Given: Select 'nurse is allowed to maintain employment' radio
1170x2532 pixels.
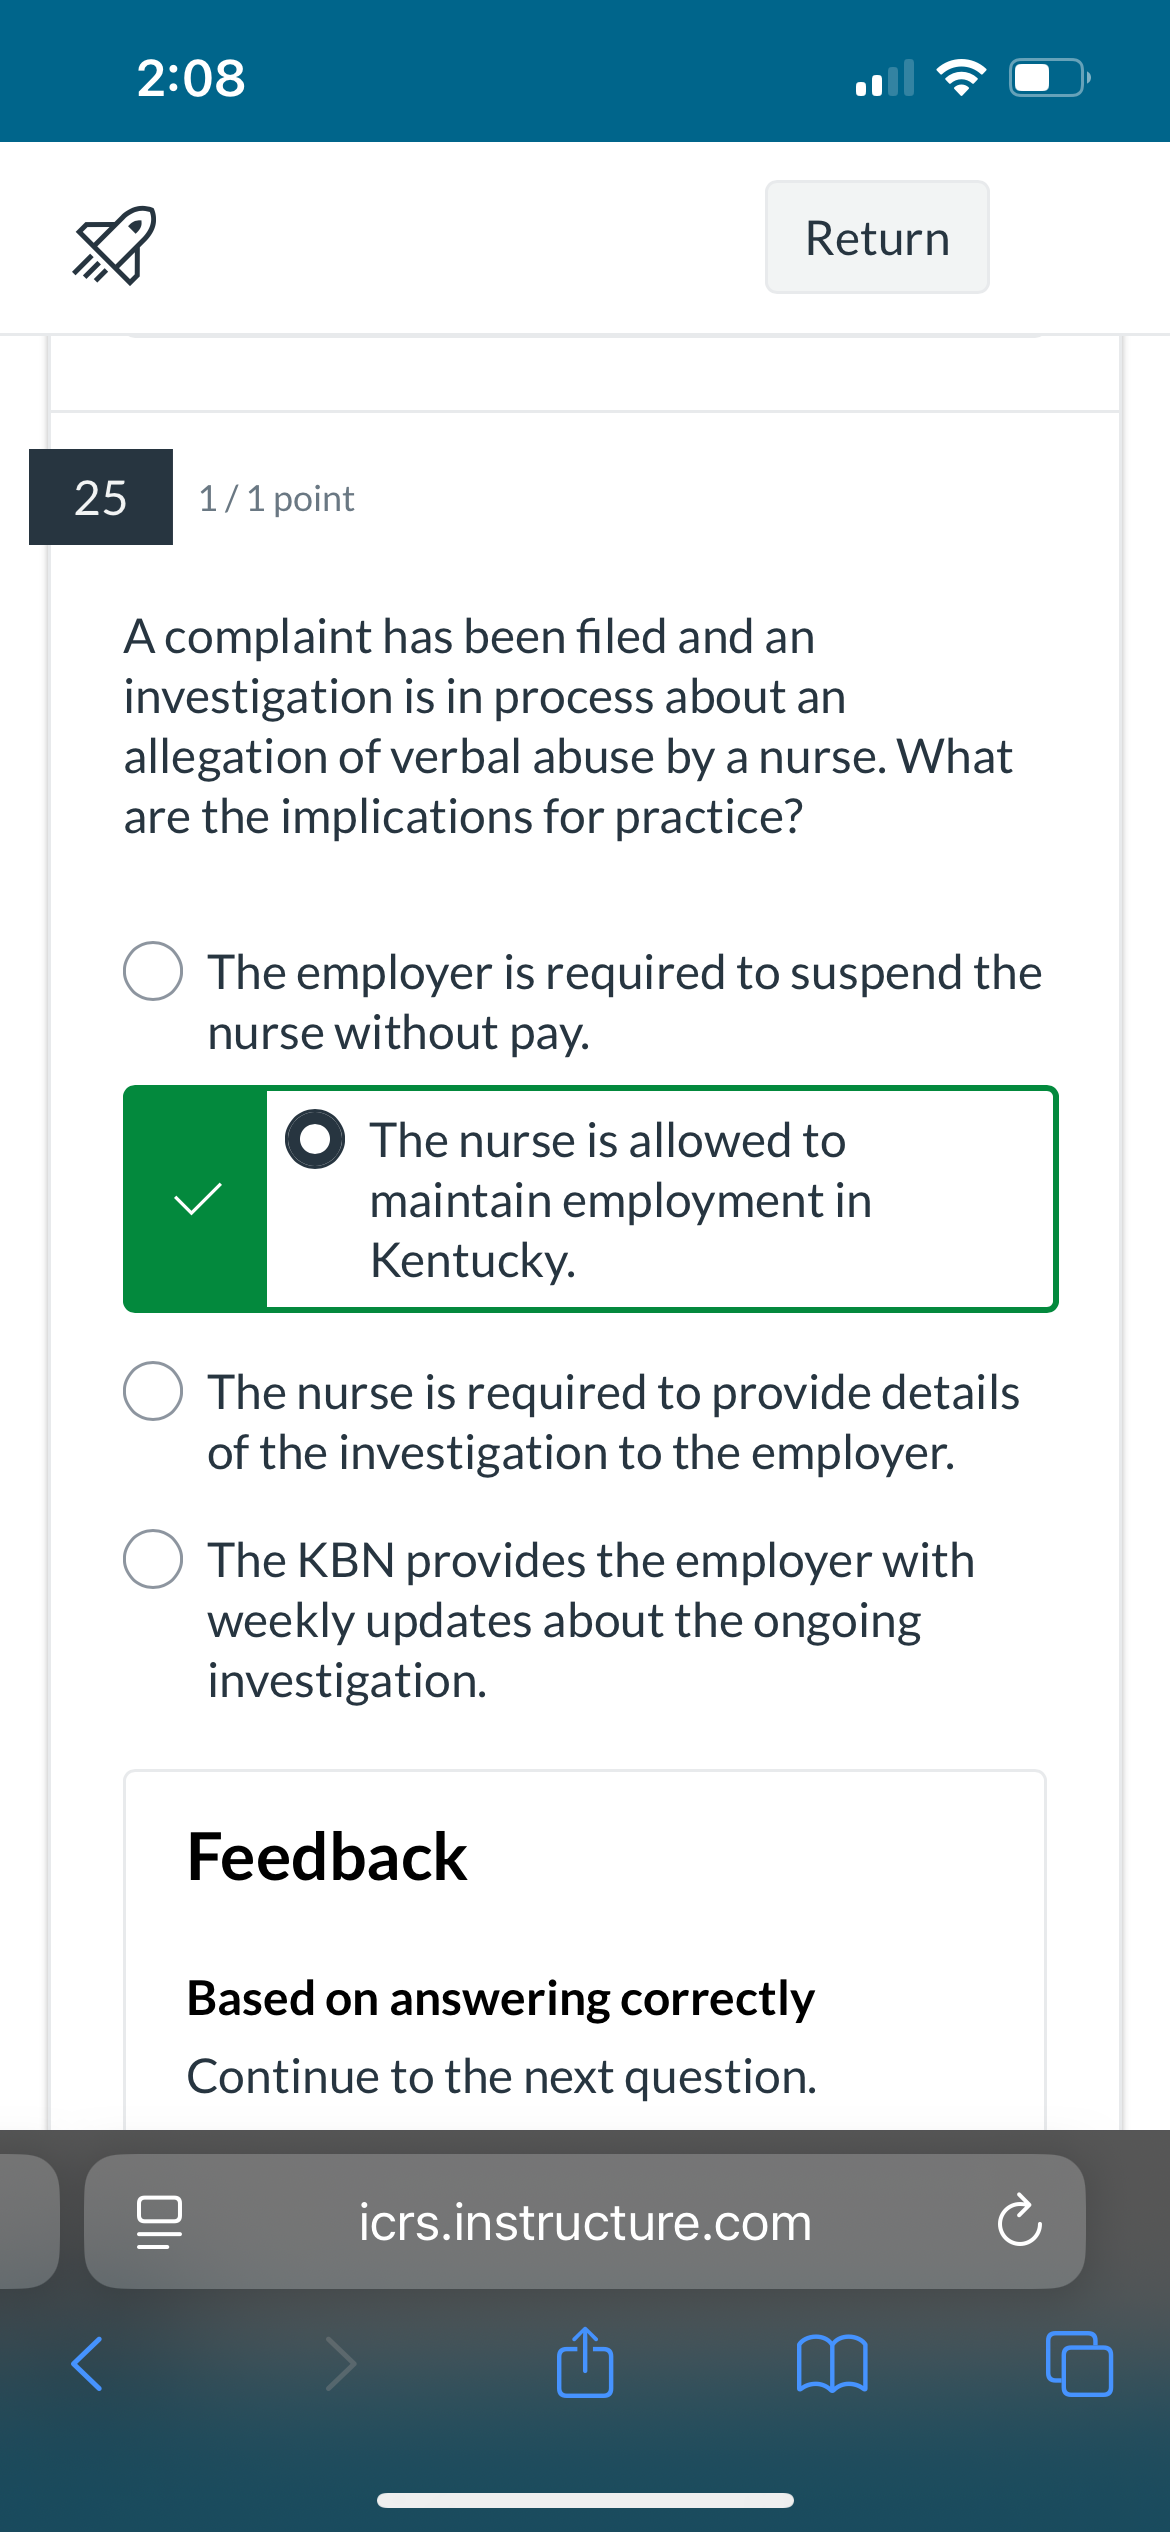Looking at the screenshot, I should [x=315, y=1139].
